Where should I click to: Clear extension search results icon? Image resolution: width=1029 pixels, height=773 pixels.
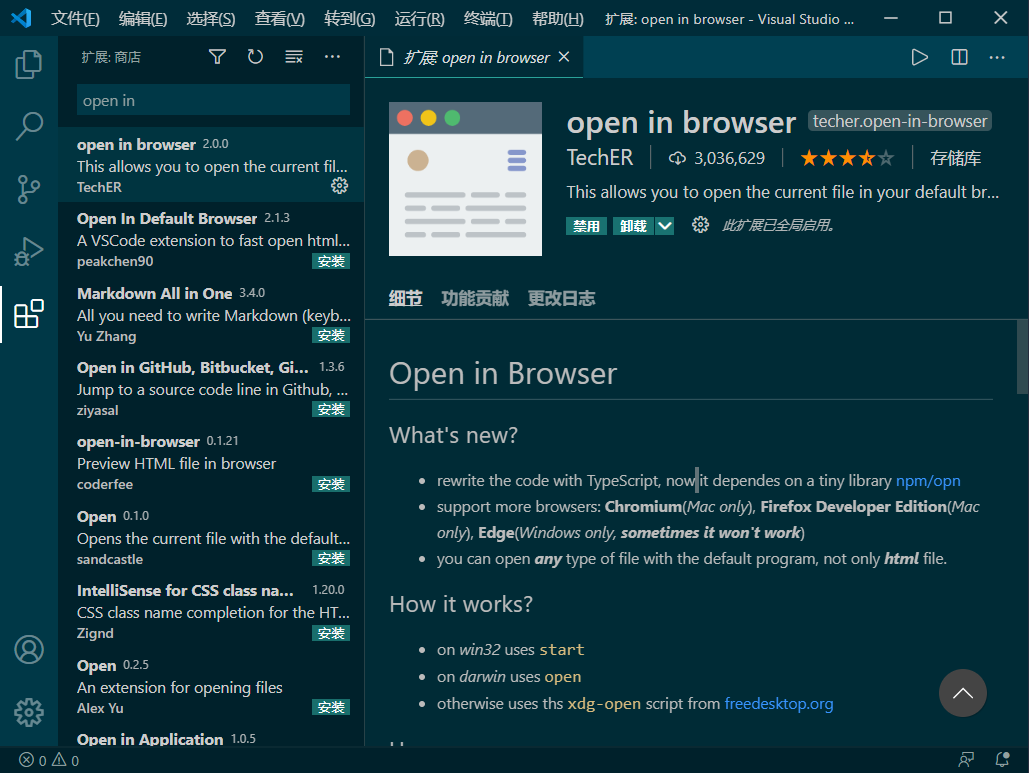(294, 57)
